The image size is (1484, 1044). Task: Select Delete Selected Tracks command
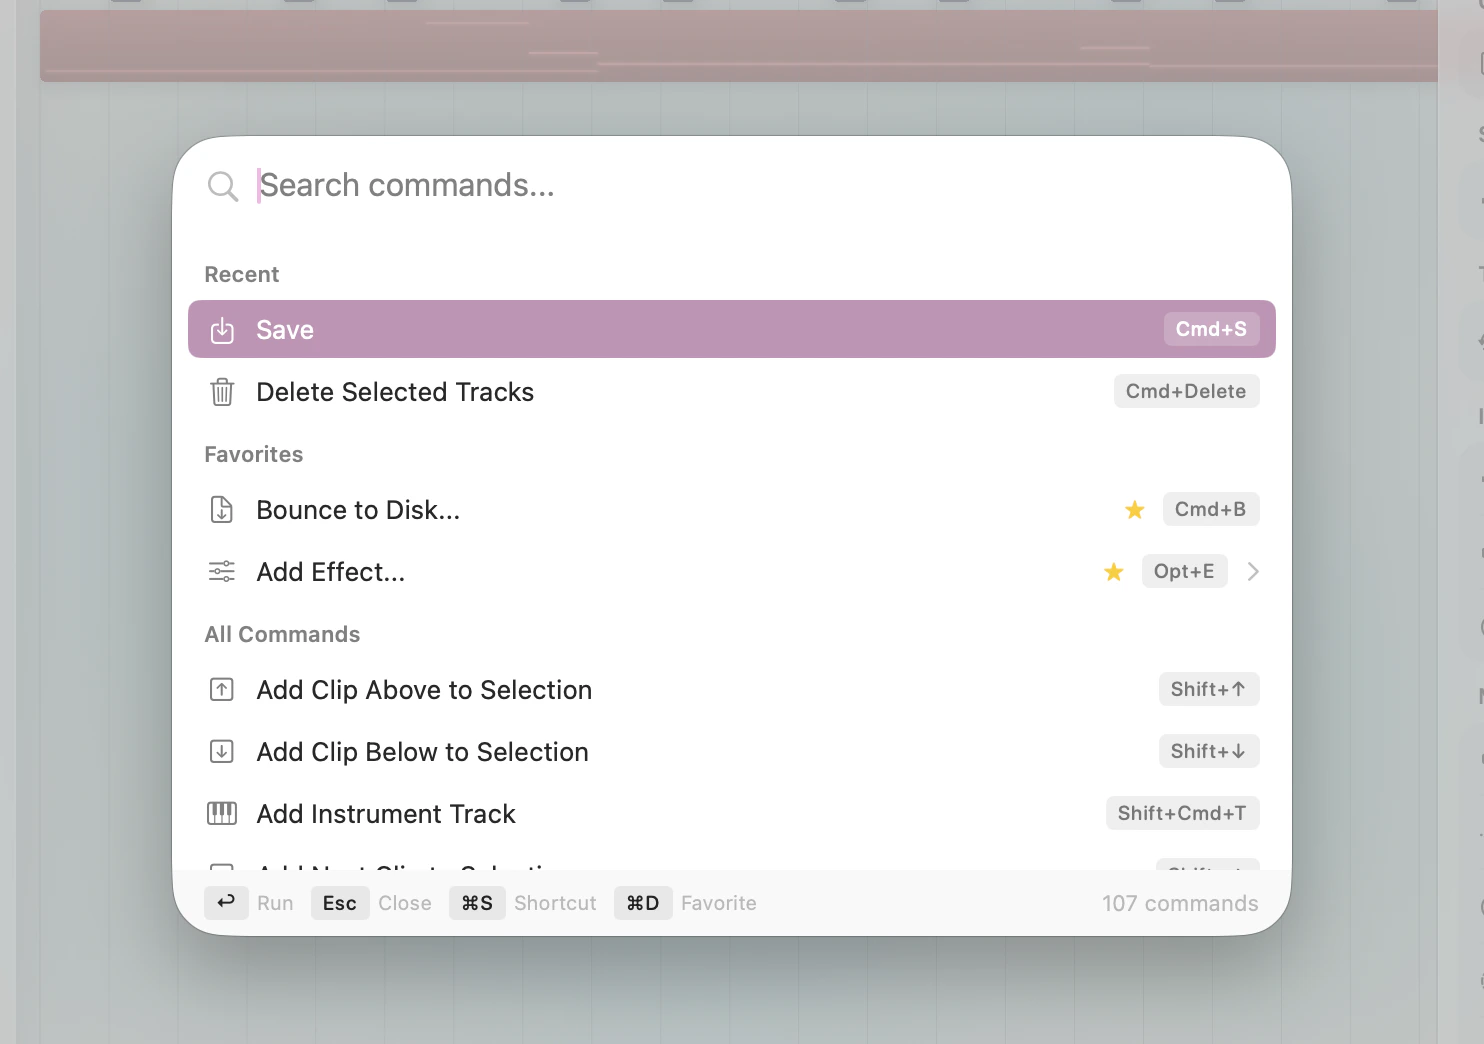point(732,392)
